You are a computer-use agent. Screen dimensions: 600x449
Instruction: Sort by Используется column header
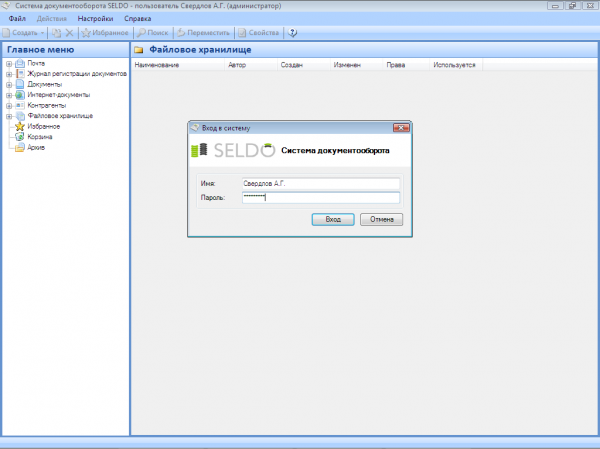coord(456,65)
